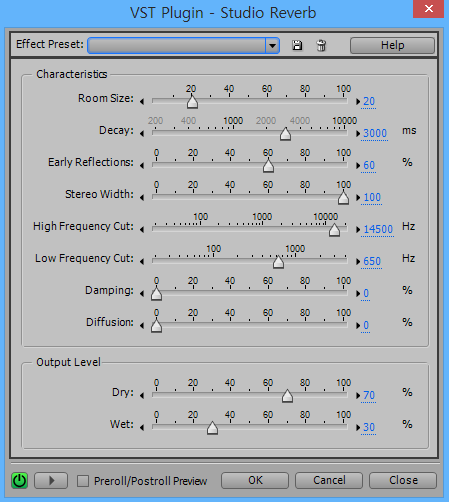Decrease High Frequency Cut with left arrow
This screenshot has width=449, height=502.
pos(142,230)
